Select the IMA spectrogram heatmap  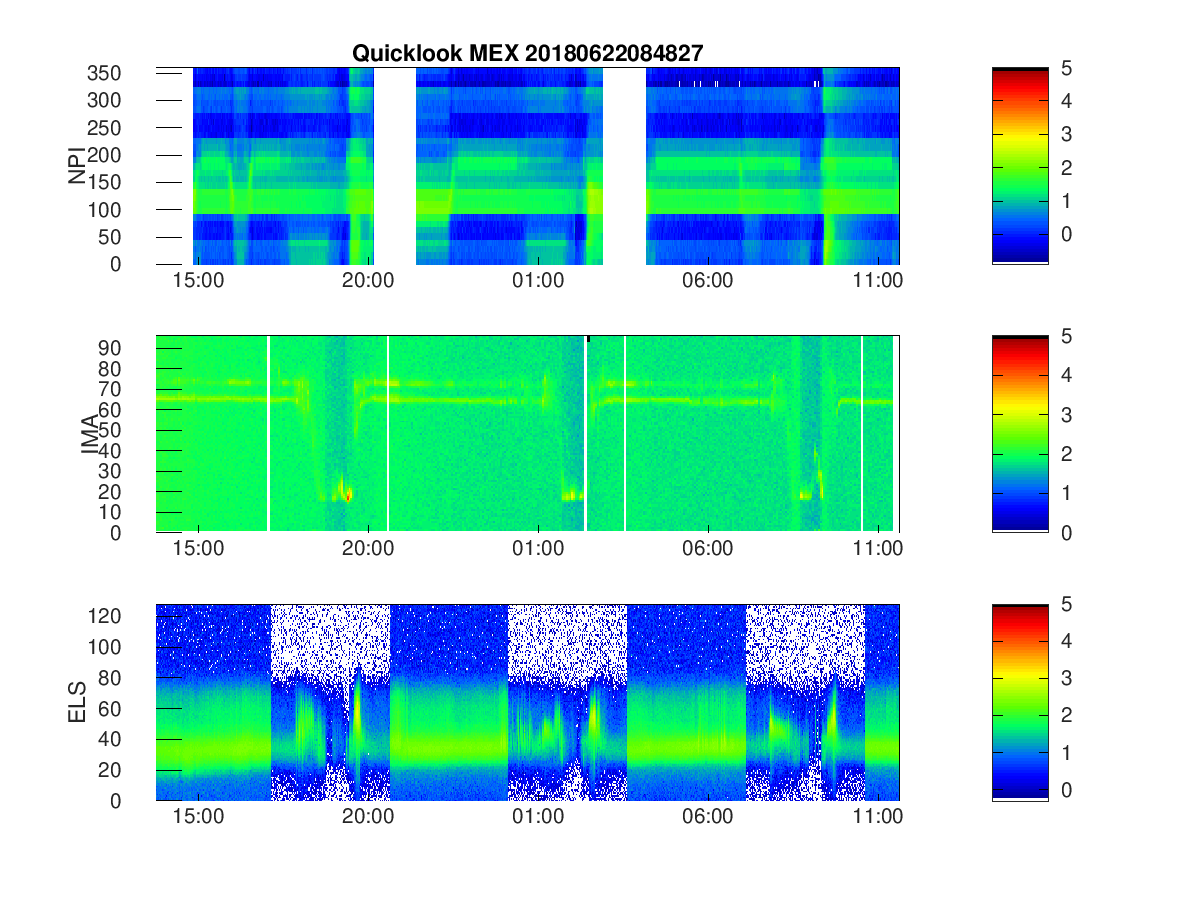[x=528, y=434]
